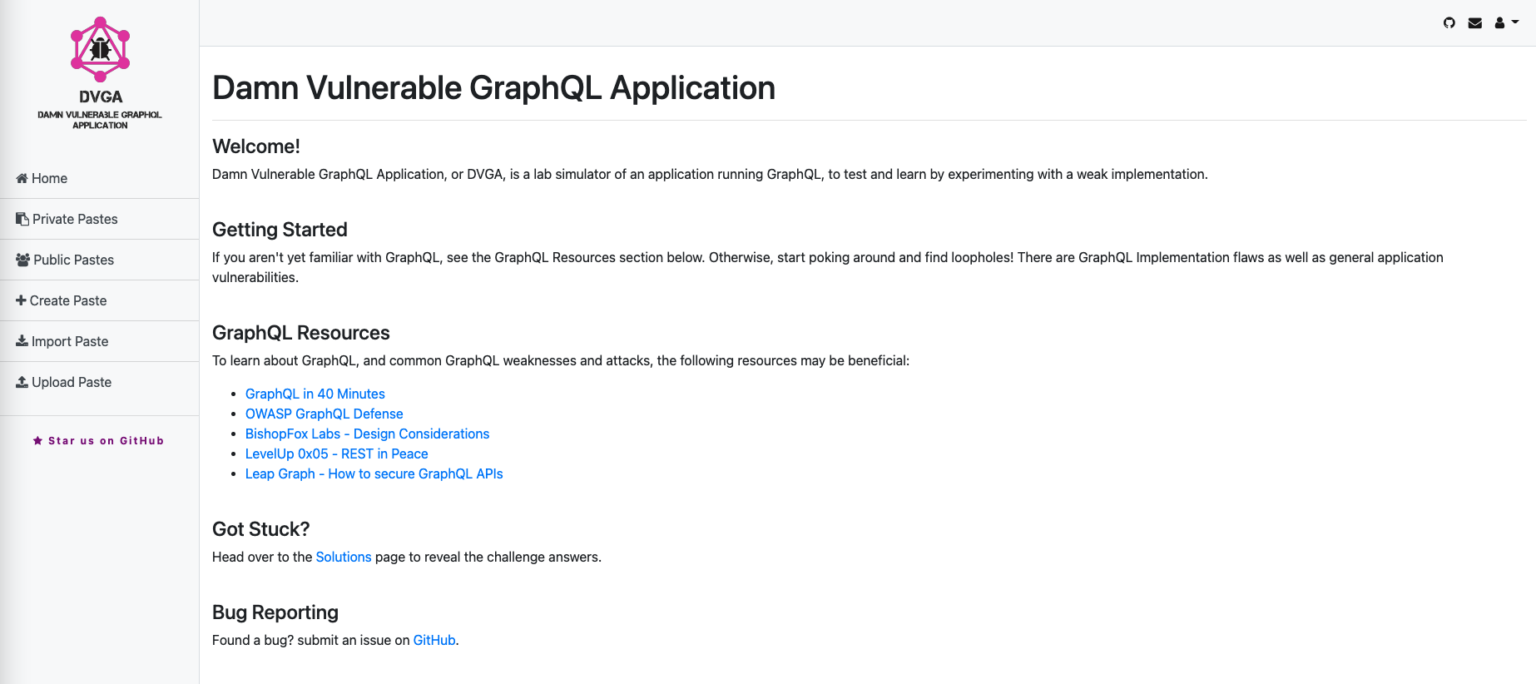Open the OWASP GraphQL Defense link
This screenshot has width=1536, height=684.
point(324,413)
